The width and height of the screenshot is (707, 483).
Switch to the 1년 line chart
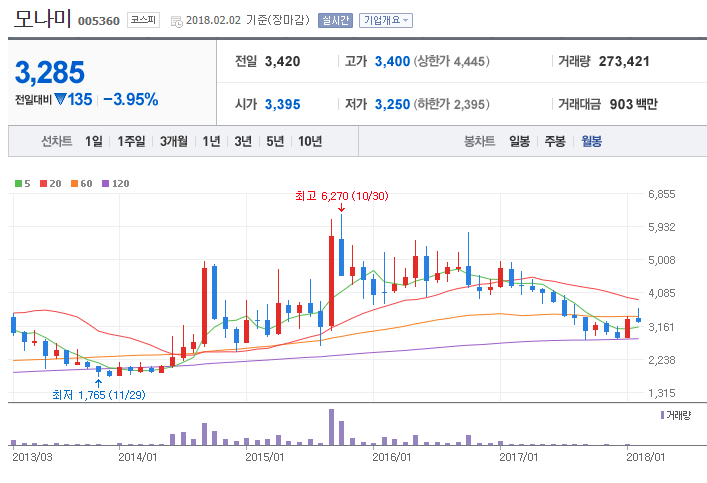click(211, 141)
